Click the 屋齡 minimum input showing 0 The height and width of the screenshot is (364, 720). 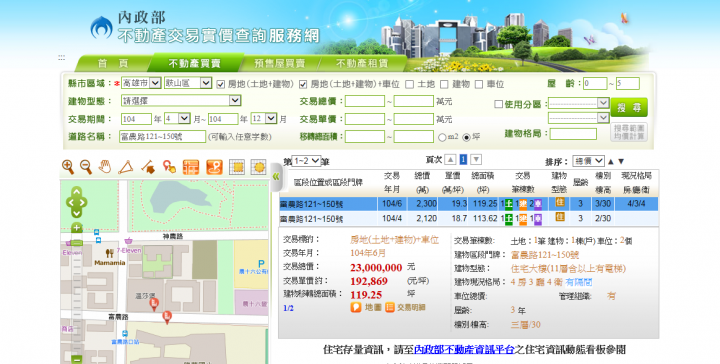(595, 84)
